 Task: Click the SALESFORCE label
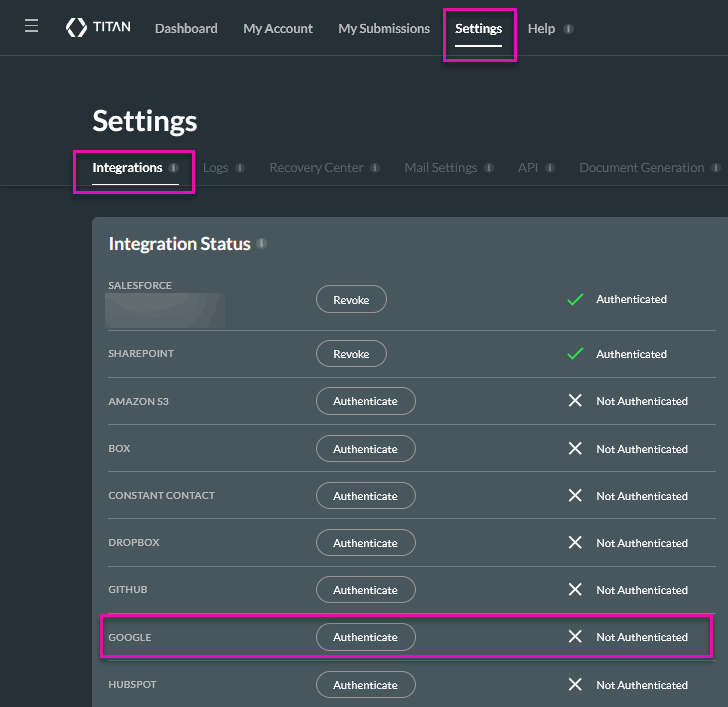[140, 285]
